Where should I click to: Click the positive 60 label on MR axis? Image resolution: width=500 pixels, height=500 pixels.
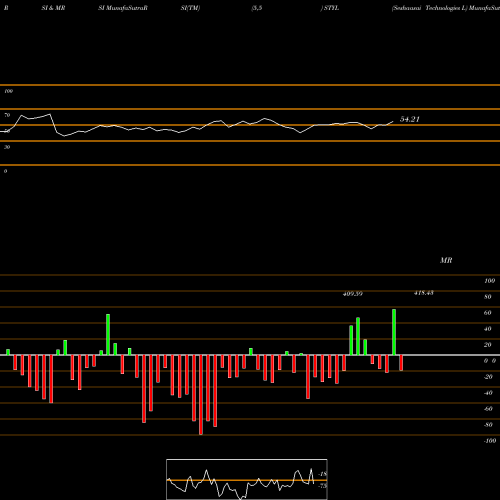click(488, 313)
